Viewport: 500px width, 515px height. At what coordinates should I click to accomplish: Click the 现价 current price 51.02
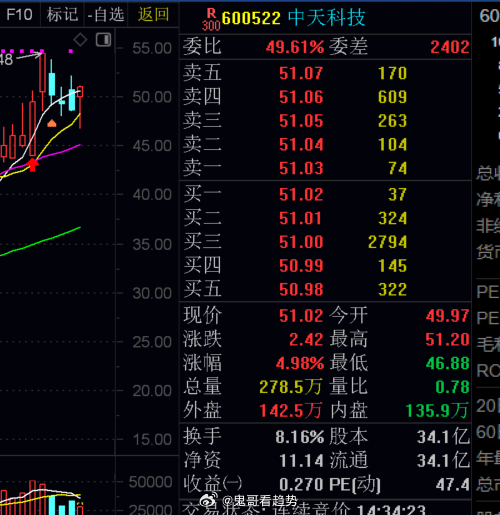tap(301, 316)
